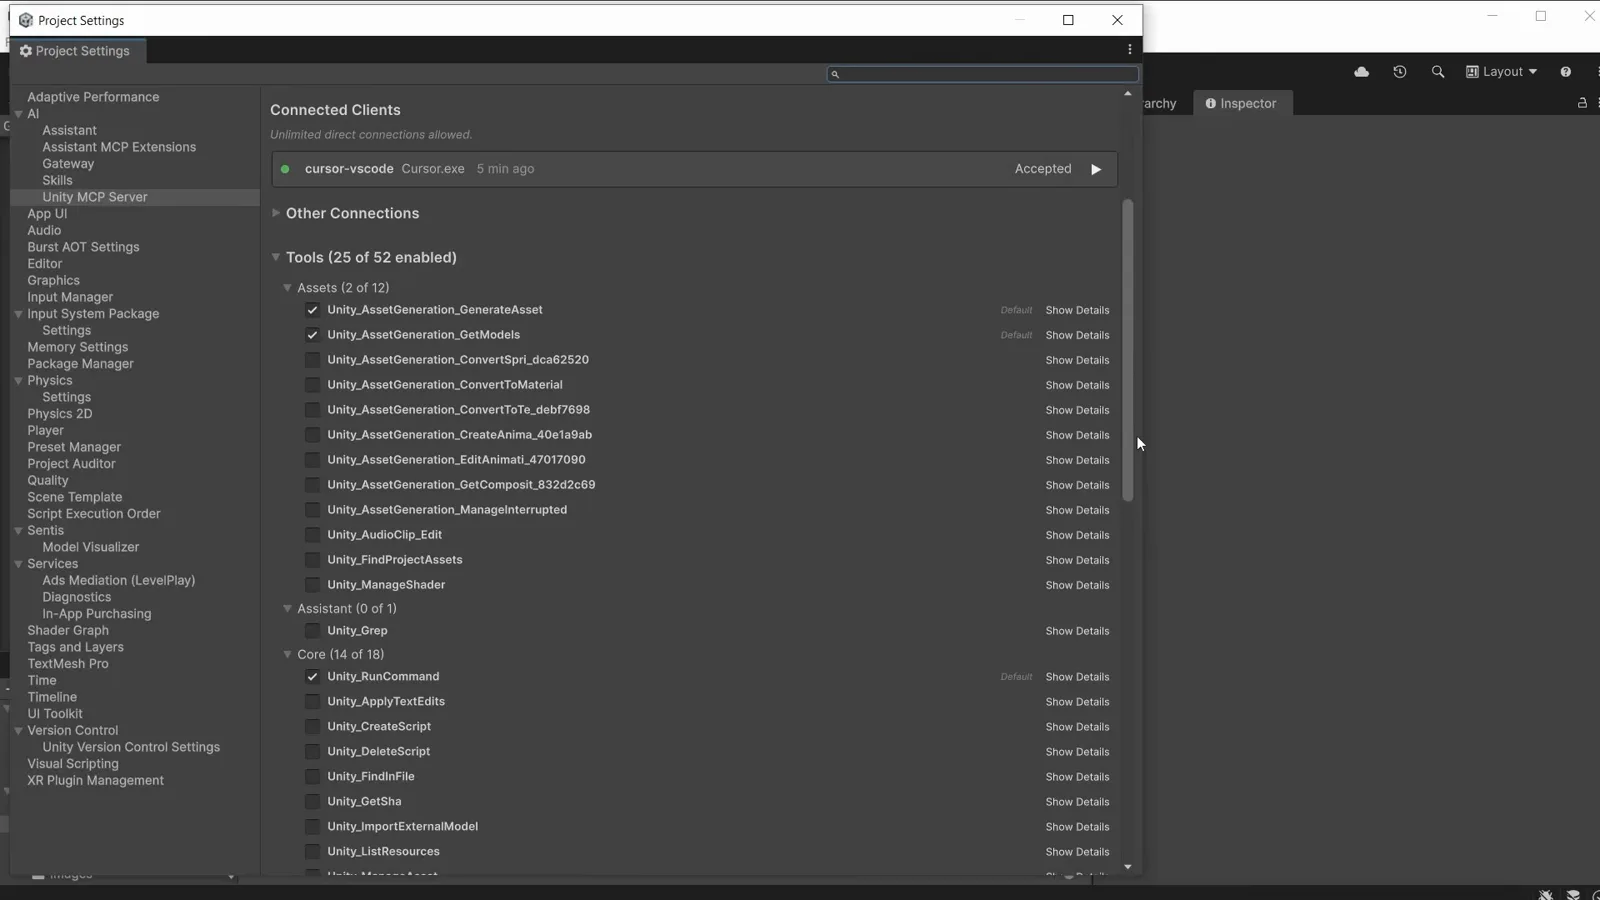The height and width of the screenshot is (900, 1600).
Task: Open Model Visualizer under Sentis
Action: (90, 547)
